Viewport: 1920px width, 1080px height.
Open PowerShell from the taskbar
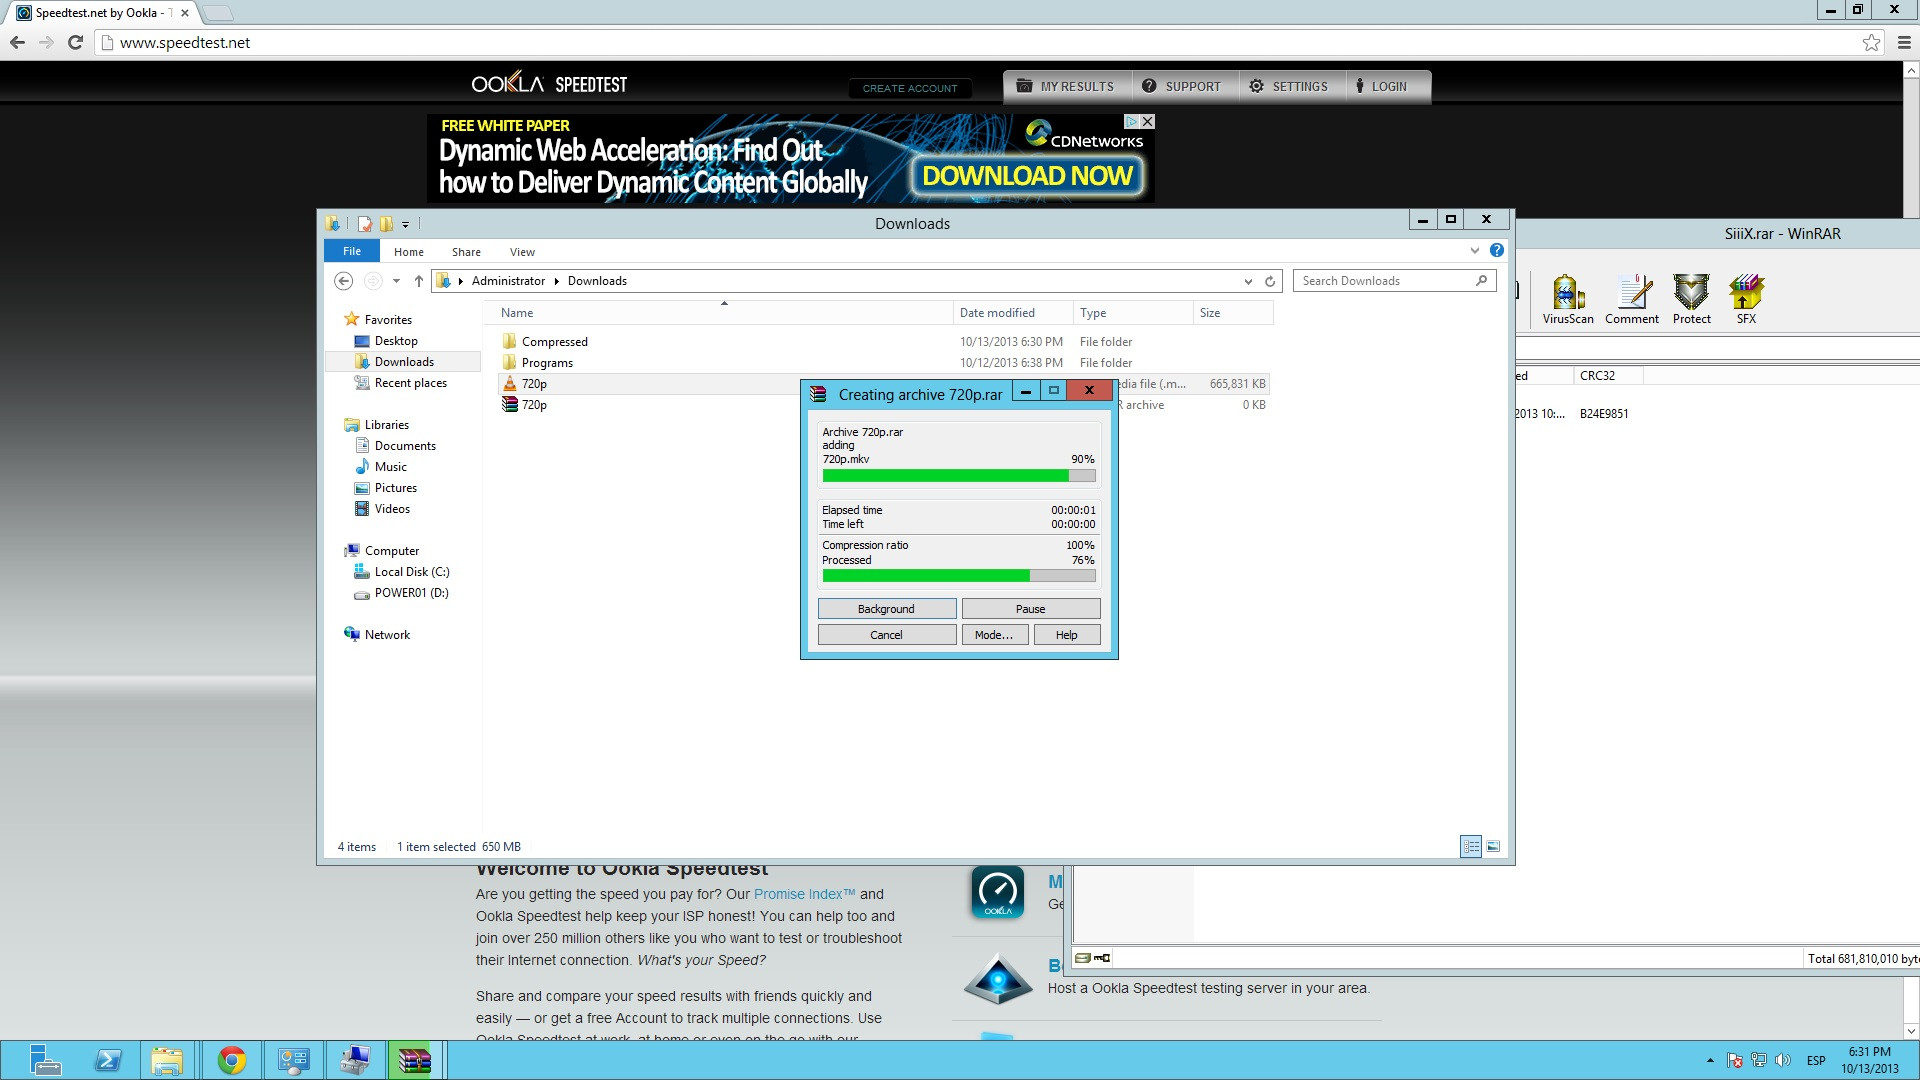[107, 1060]
